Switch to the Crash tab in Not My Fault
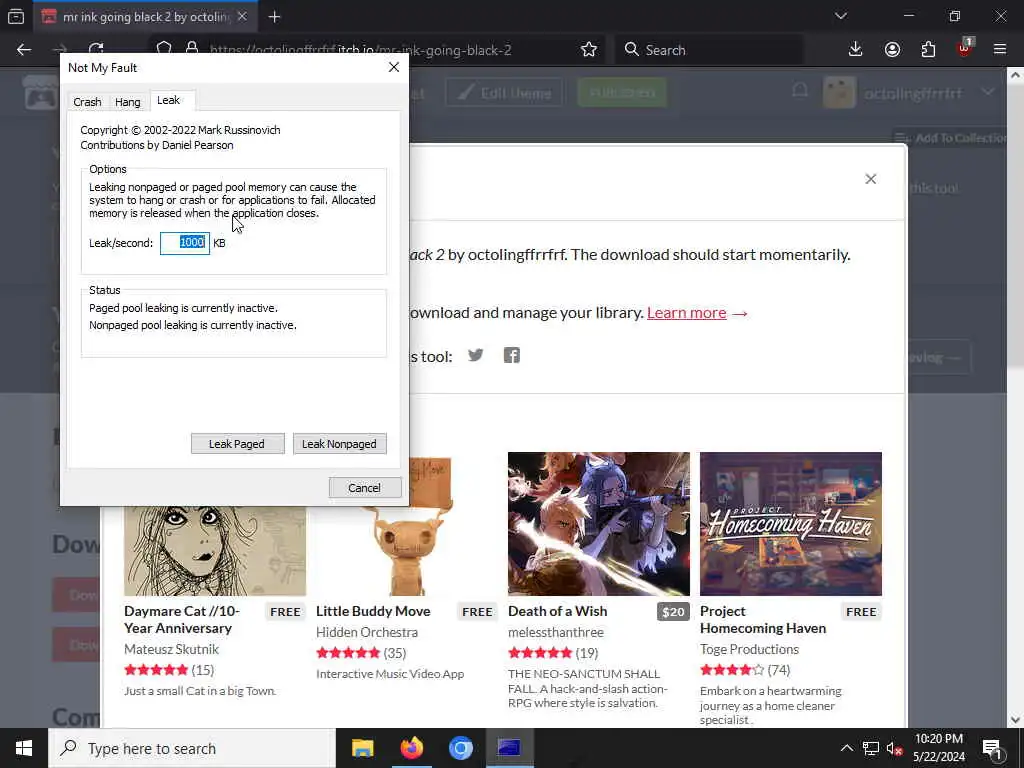Viewport: 1024px width, 768px height. click(x=87, y=102)
